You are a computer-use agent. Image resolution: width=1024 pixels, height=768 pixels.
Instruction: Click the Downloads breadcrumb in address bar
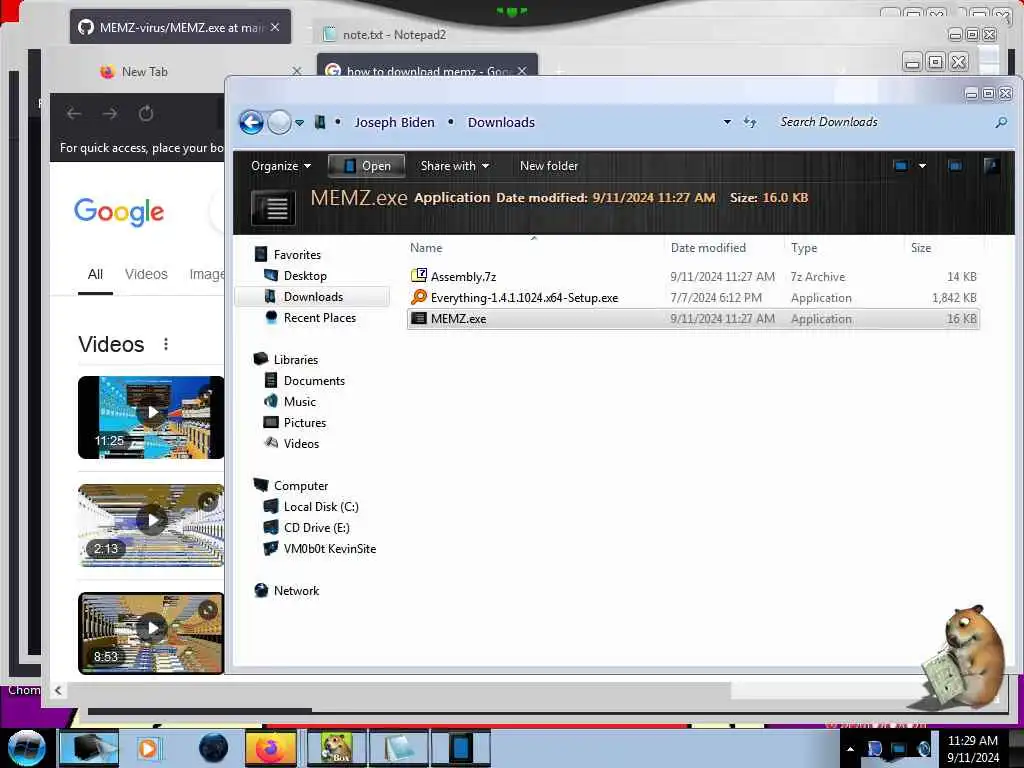(501, 122)
